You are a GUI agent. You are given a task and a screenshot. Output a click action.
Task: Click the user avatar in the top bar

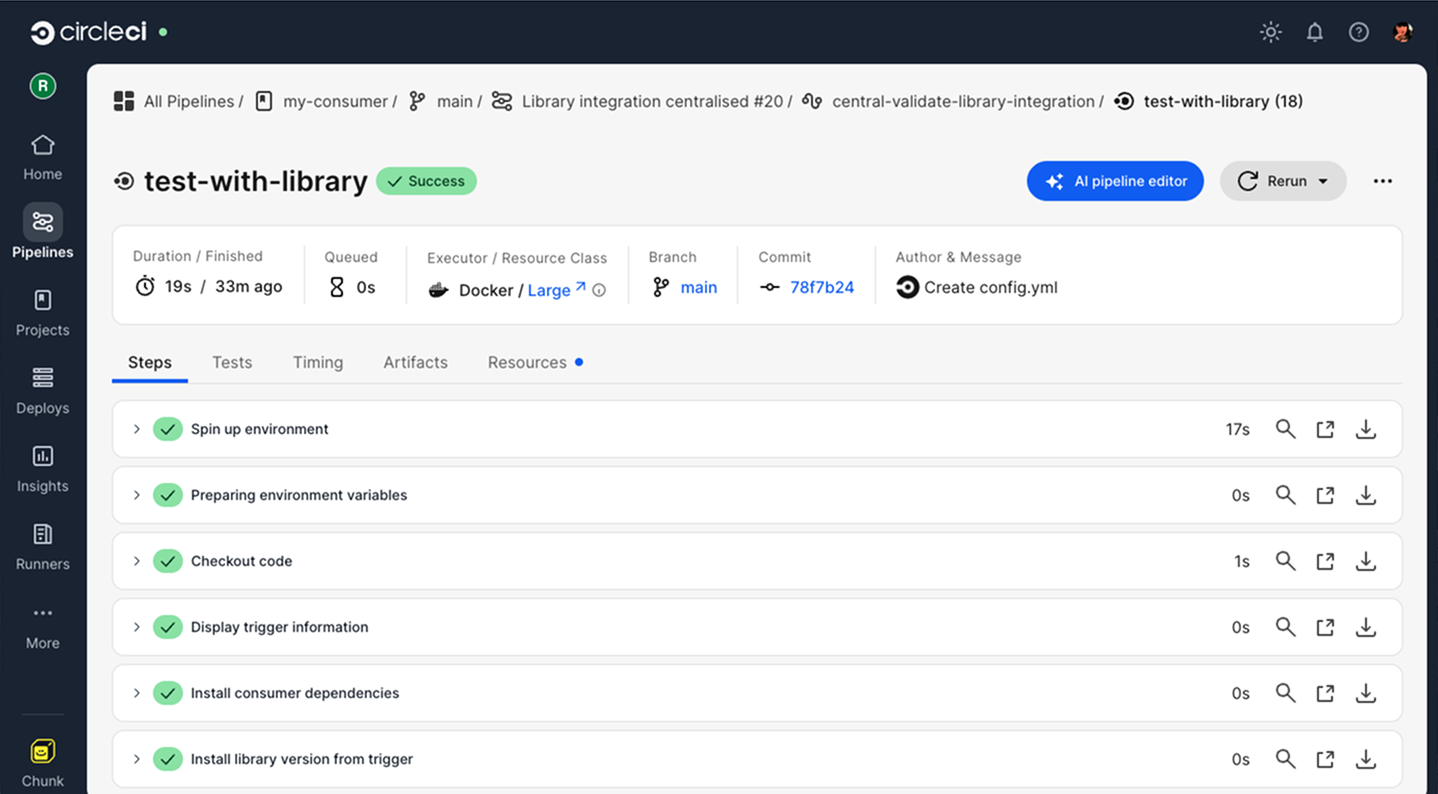tap(1403, 31)
